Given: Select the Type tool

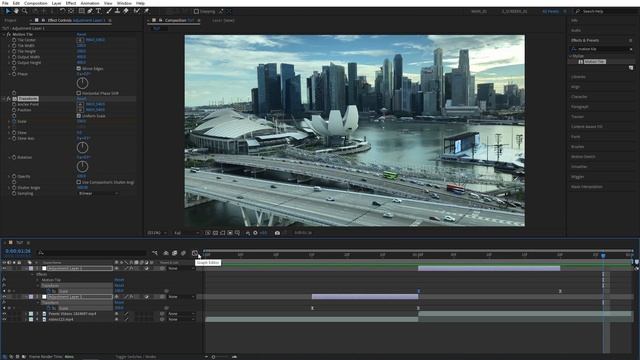Looking at the screenshot, I should tap(98, 11).
